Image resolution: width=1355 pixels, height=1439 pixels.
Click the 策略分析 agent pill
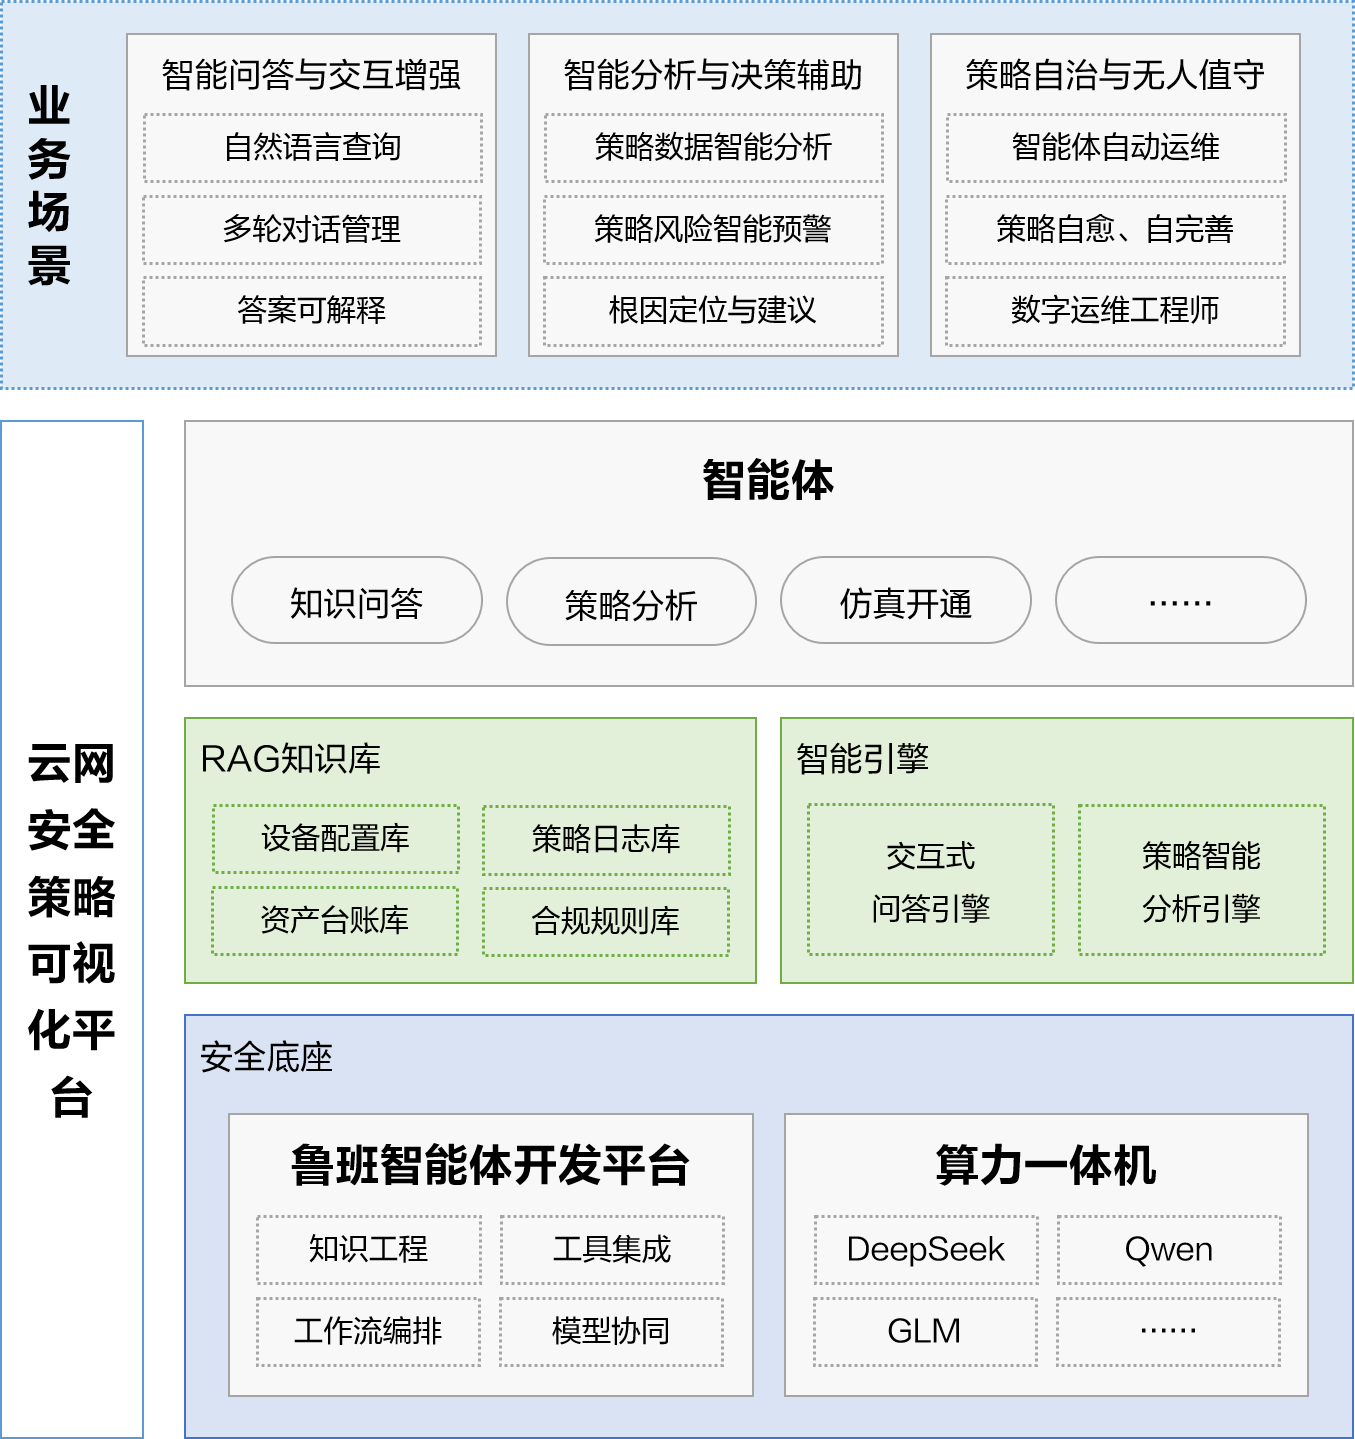point(631,602)
